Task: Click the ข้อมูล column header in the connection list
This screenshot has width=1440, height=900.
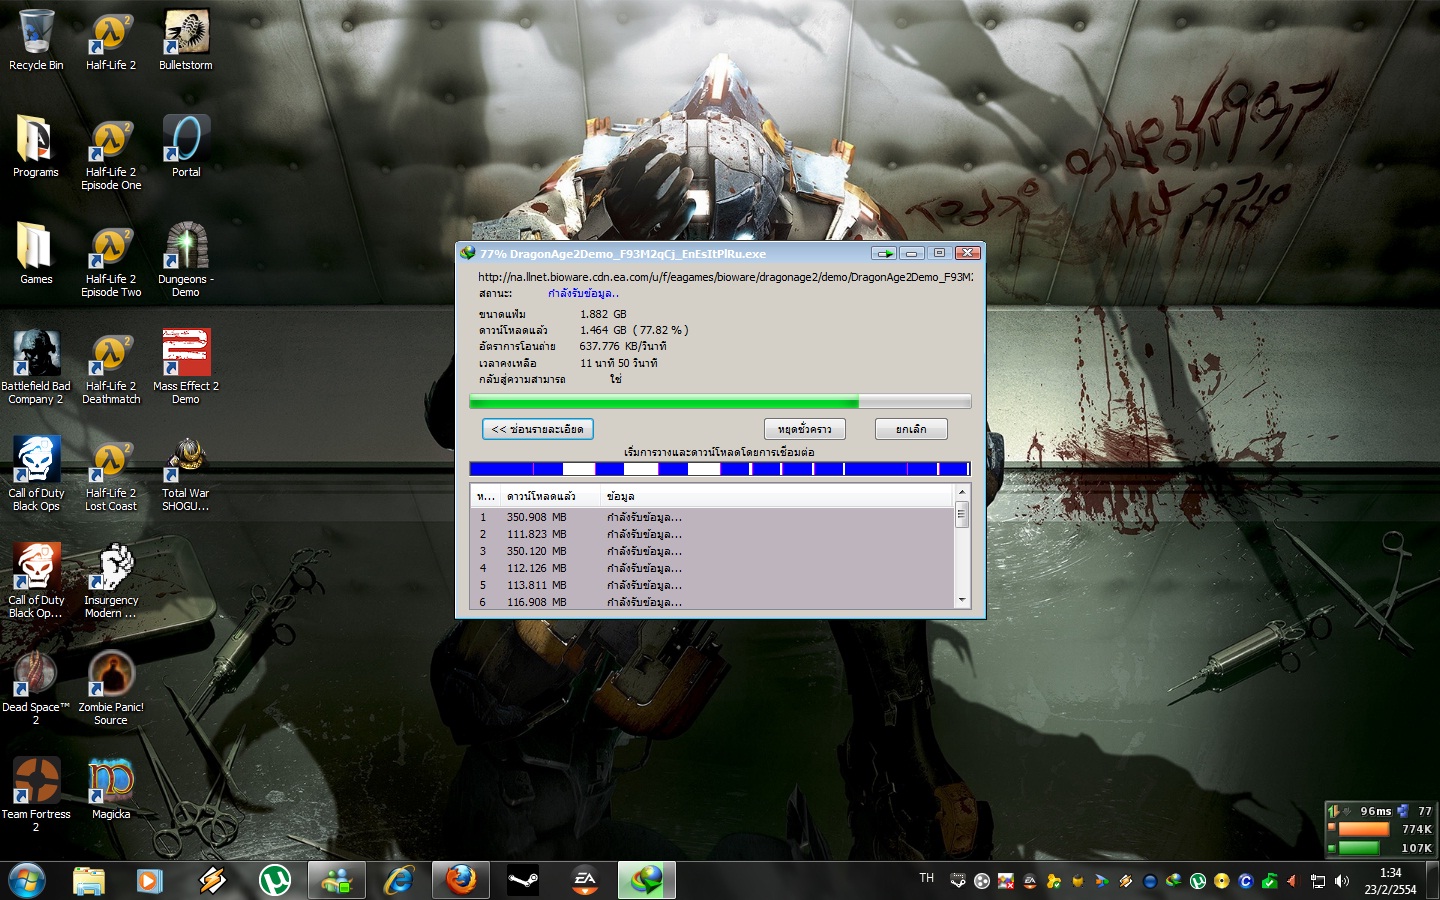Action: 777,496
